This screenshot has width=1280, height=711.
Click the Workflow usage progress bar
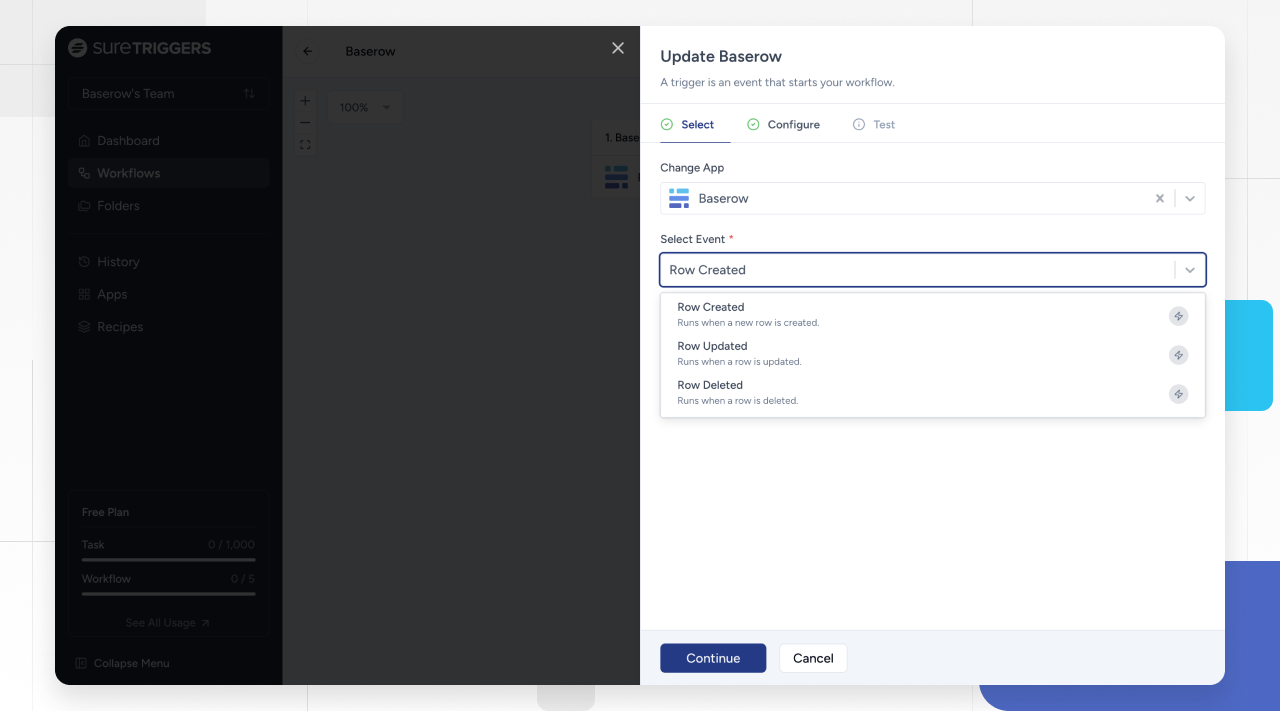[168, 594]
